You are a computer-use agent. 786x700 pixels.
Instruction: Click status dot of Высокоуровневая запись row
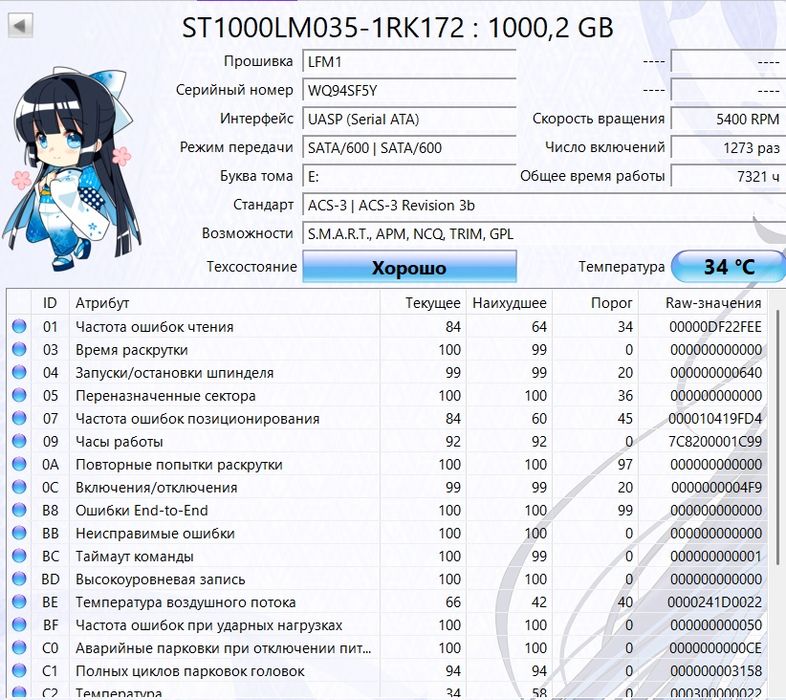(19, 579)
